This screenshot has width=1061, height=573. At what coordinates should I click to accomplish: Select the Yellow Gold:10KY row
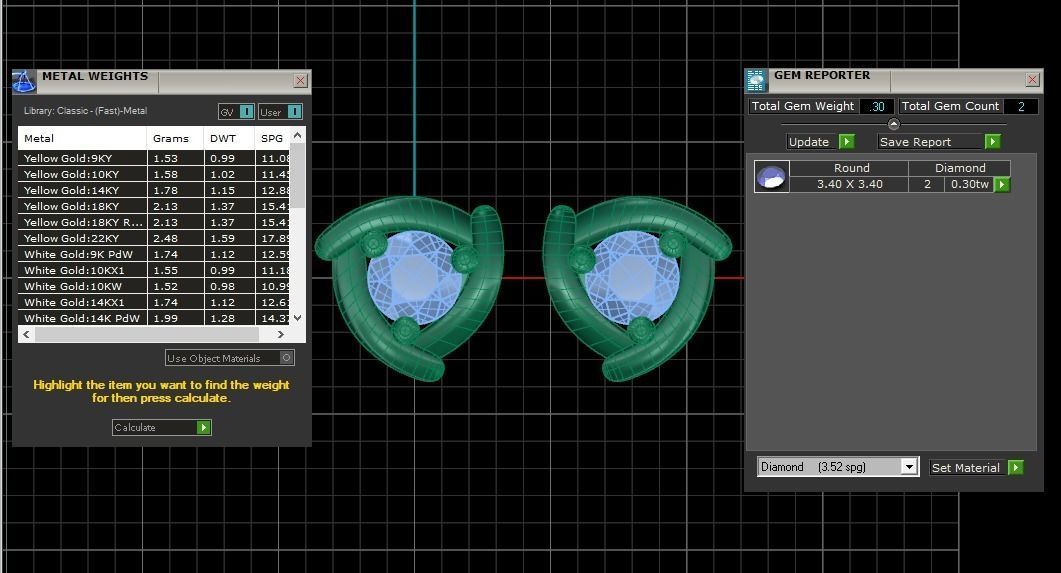tap(154, 175)
